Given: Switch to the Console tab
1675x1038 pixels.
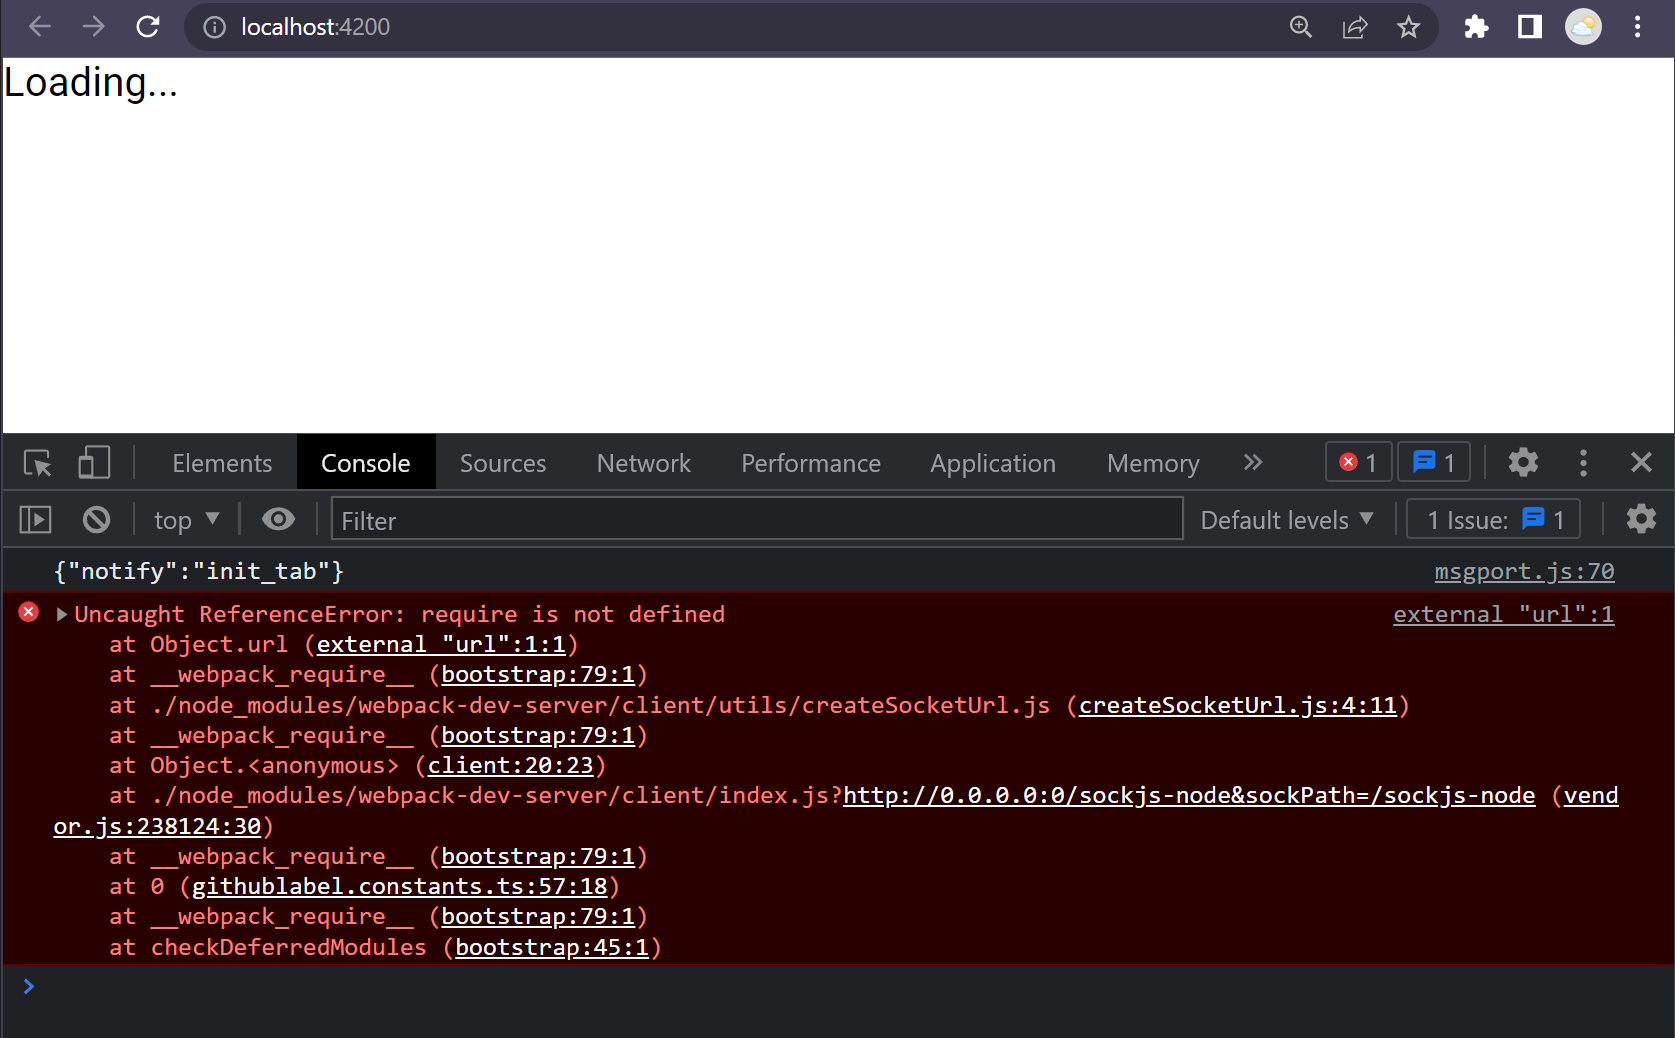Looking at the screenshot, I should (x=365, y=463).
